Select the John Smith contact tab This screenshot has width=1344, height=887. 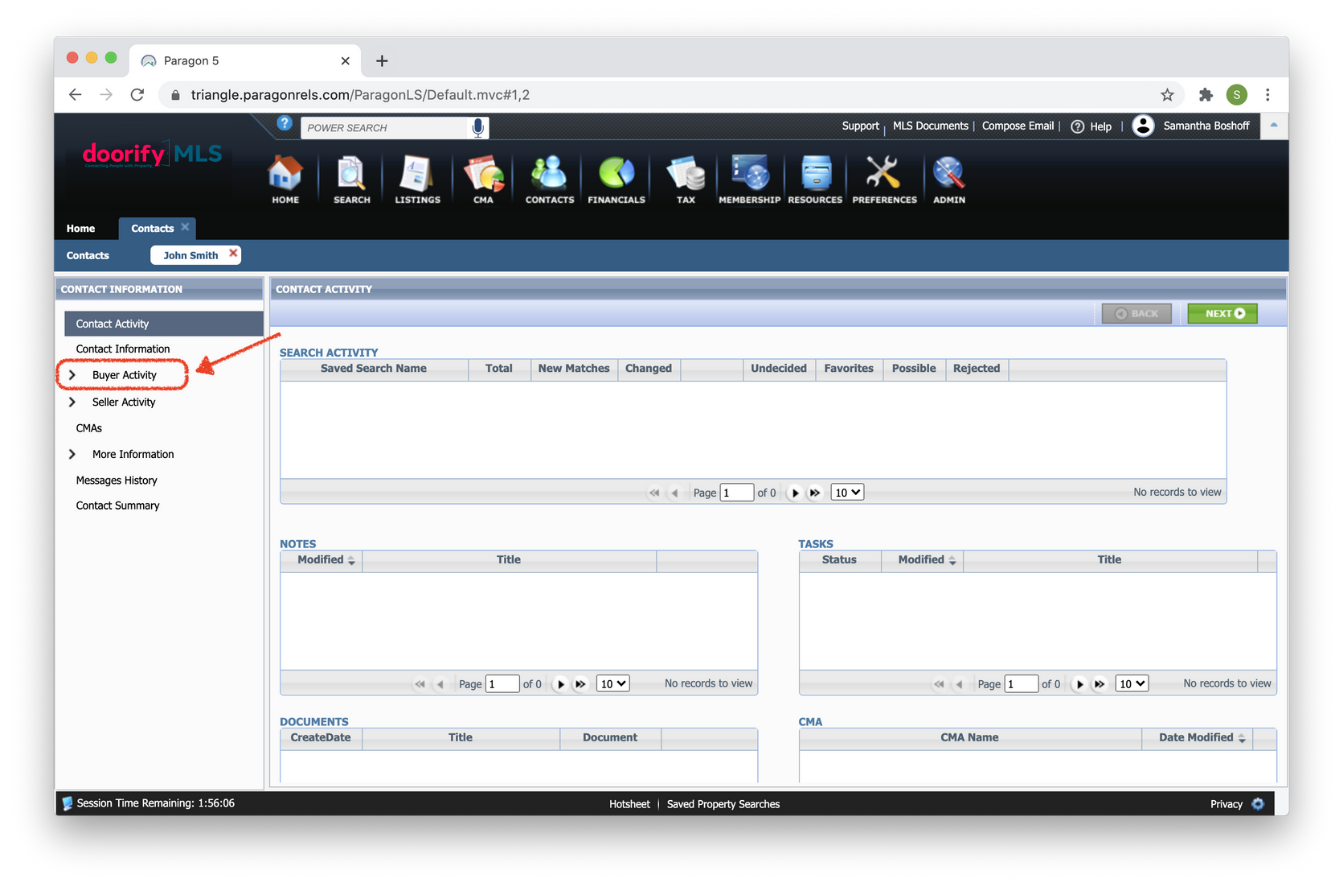tap(191, 255)
